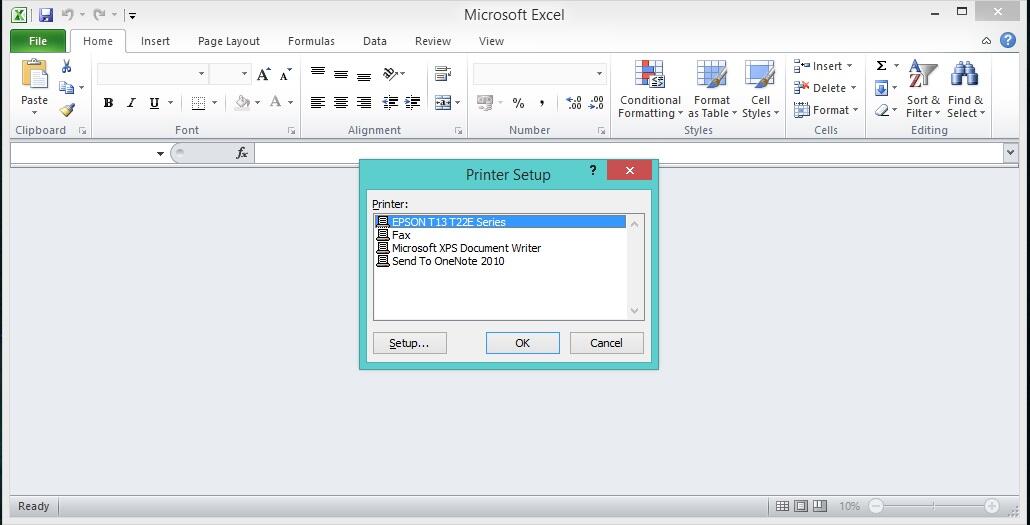Open Sort & Filter menu
This screenshot has width=1030, height=525.
pyautogui.click(x=923, y=89)
